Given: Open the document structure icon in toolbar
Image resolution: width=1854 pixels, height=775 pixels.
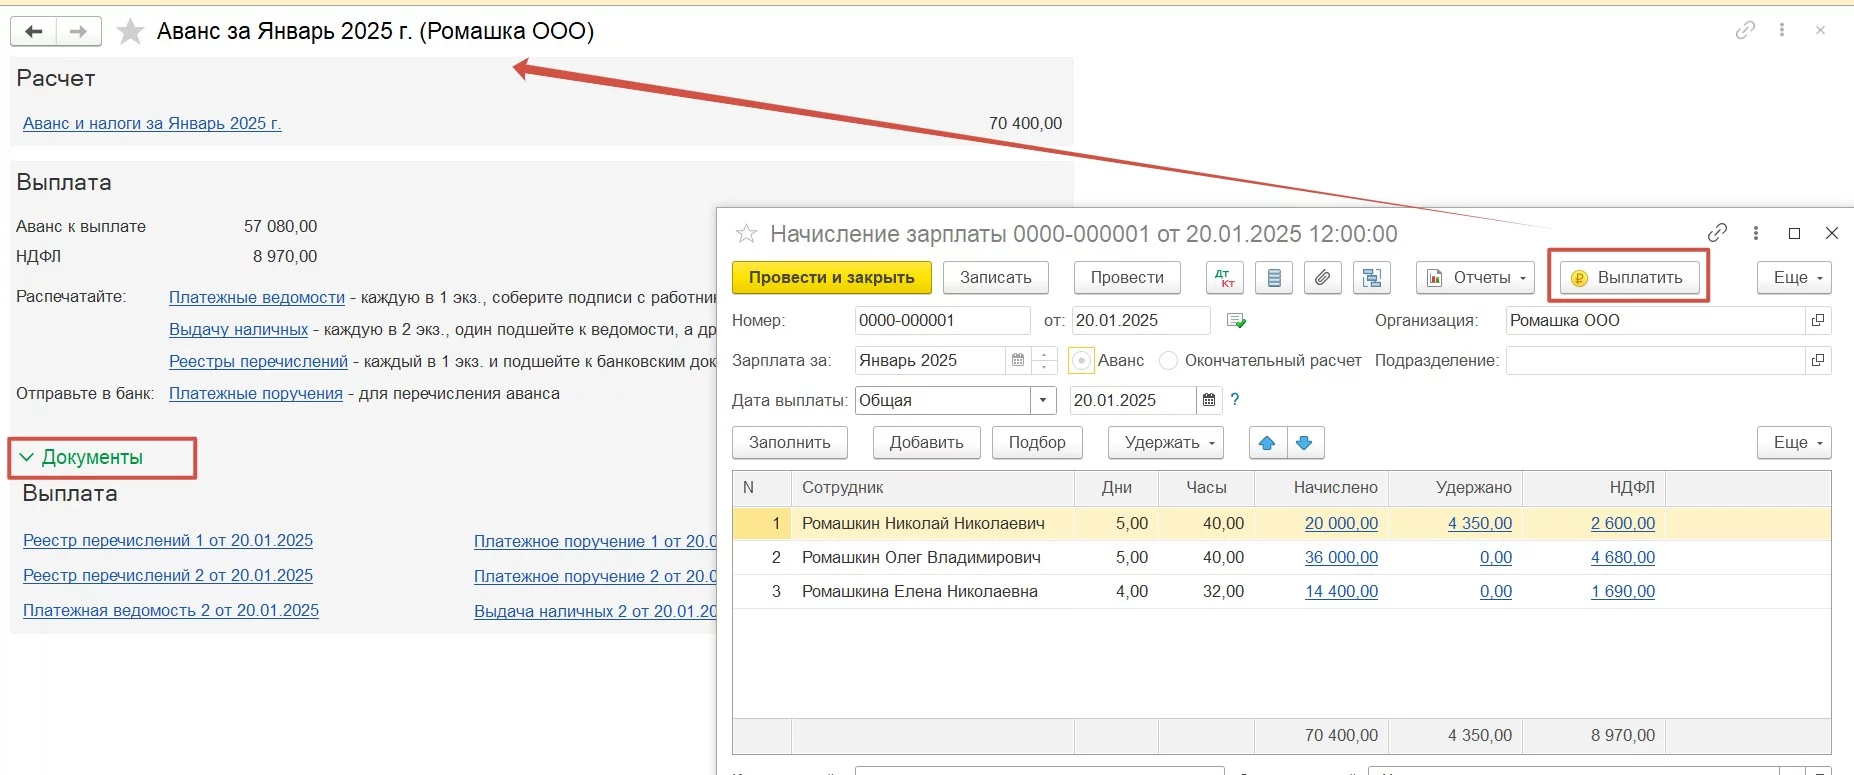Looking at the screenshot, I should pos(1371,278).
